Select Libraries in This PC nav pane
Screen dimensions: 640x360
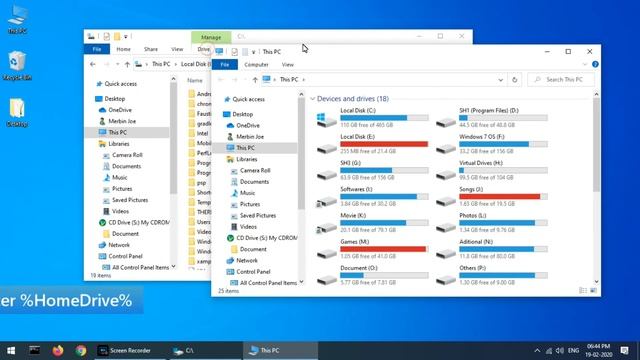(247, 159)
